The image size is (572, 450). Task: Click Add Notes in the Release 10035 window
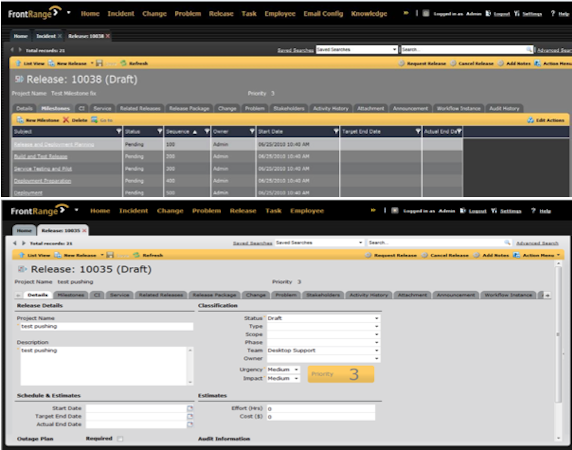coord(491,255)
